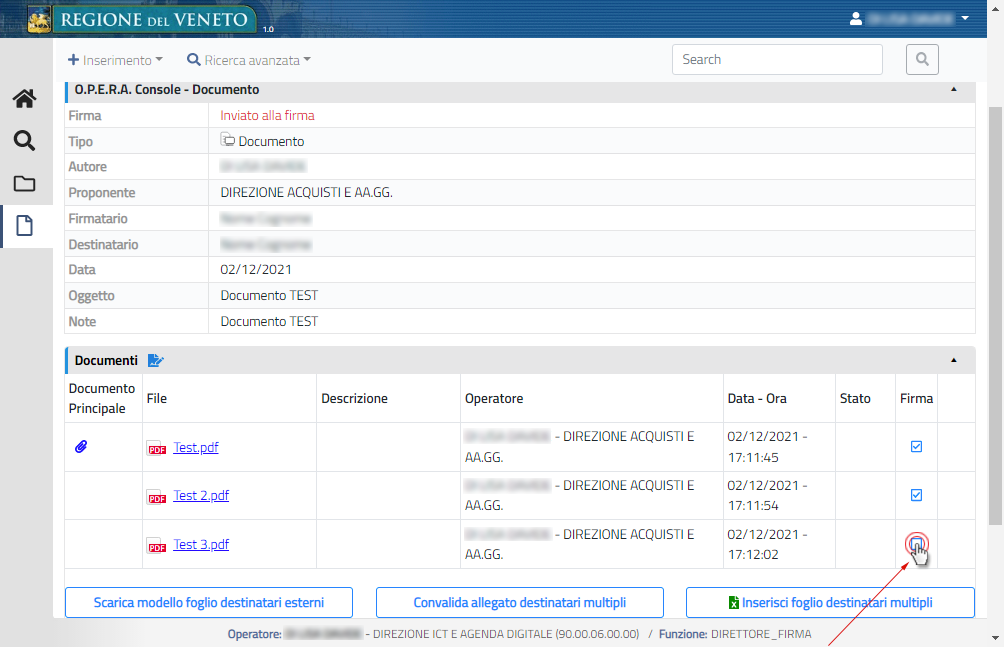This screenshot has height=647, width=1004.
Task: Collapse the O.P.E.R.A. Console - Documento panel
Action: click(x=953, y=90)
